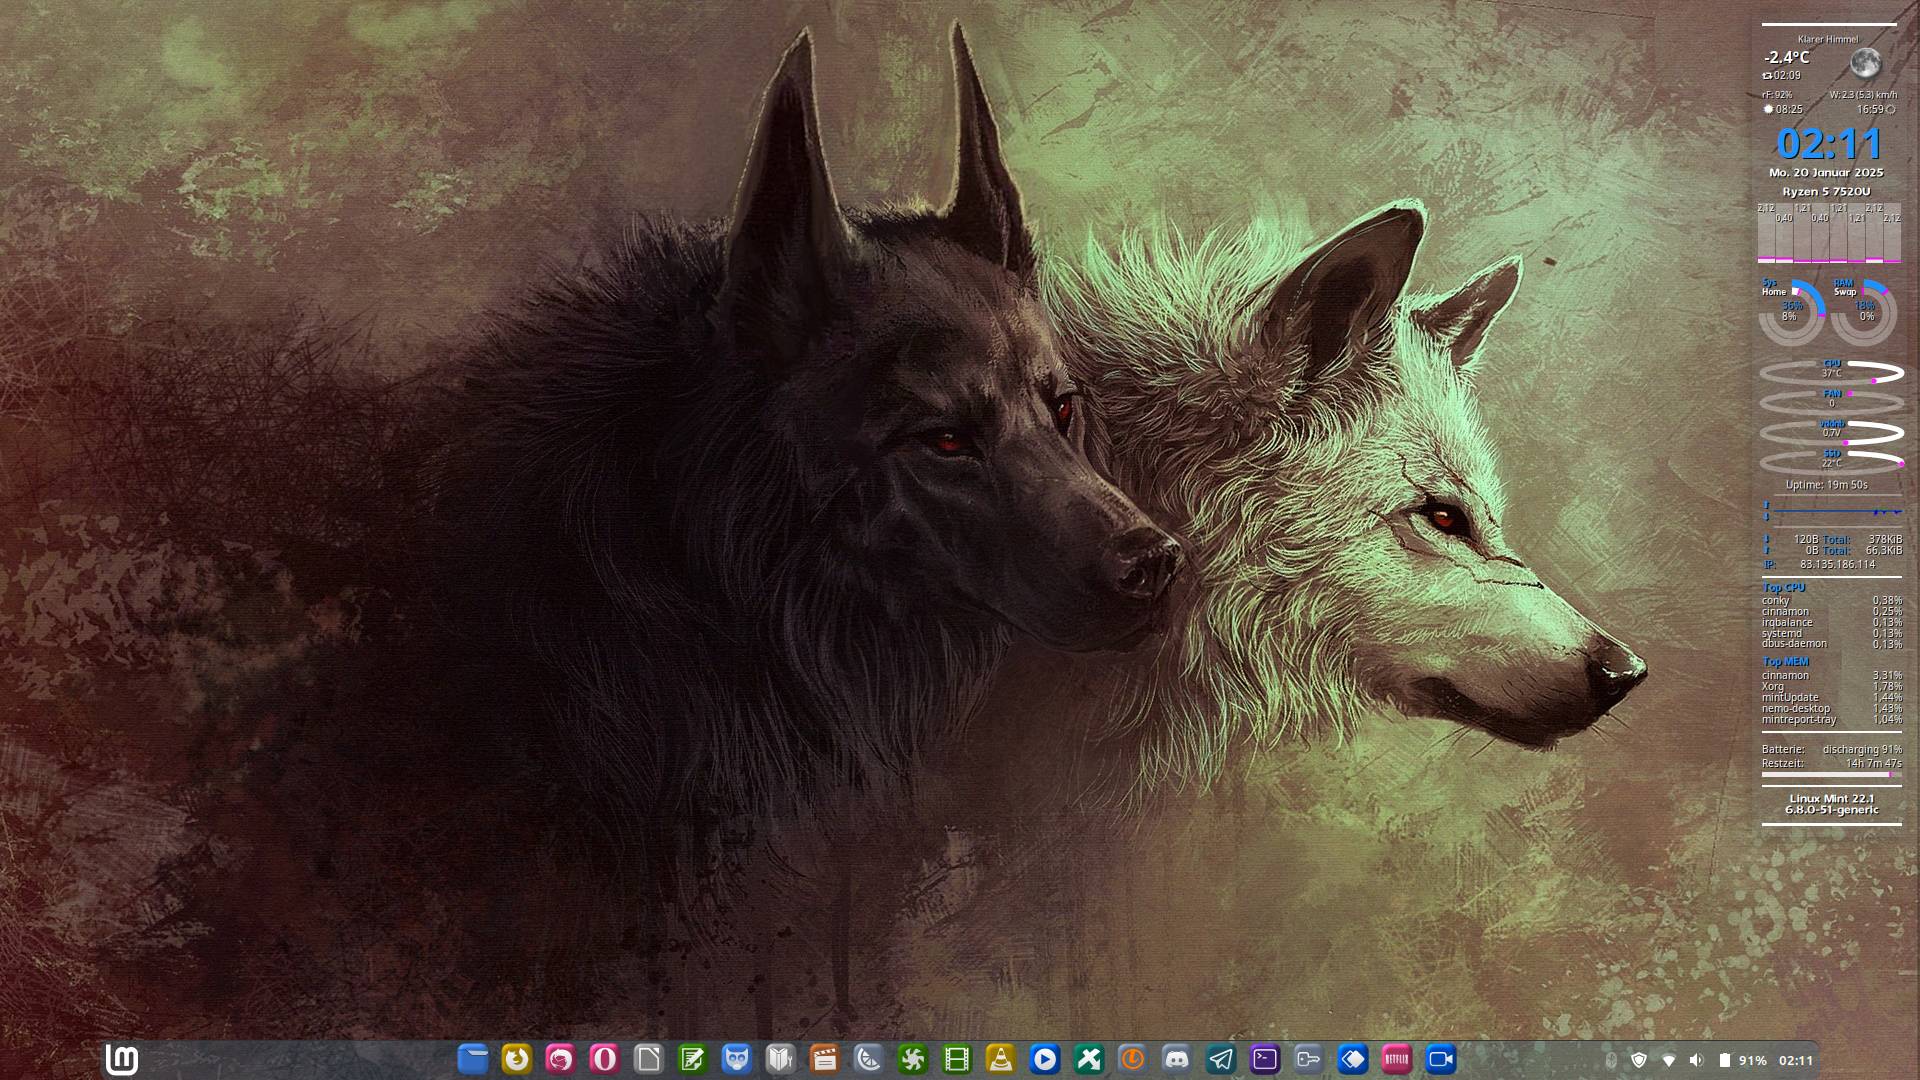Open the Zoom video camera icon
Screen dimensions: 1920x1080
point(1441,1059)
